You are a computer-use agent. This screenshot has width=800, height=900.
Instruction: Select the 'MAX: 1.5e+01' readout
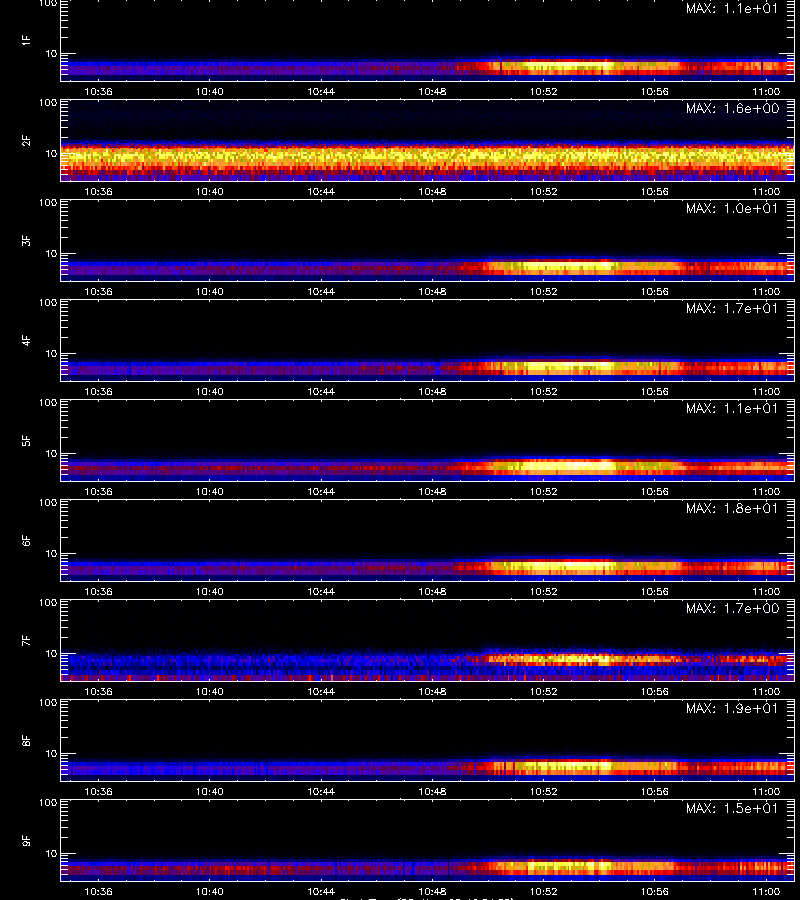click(732, 808)
